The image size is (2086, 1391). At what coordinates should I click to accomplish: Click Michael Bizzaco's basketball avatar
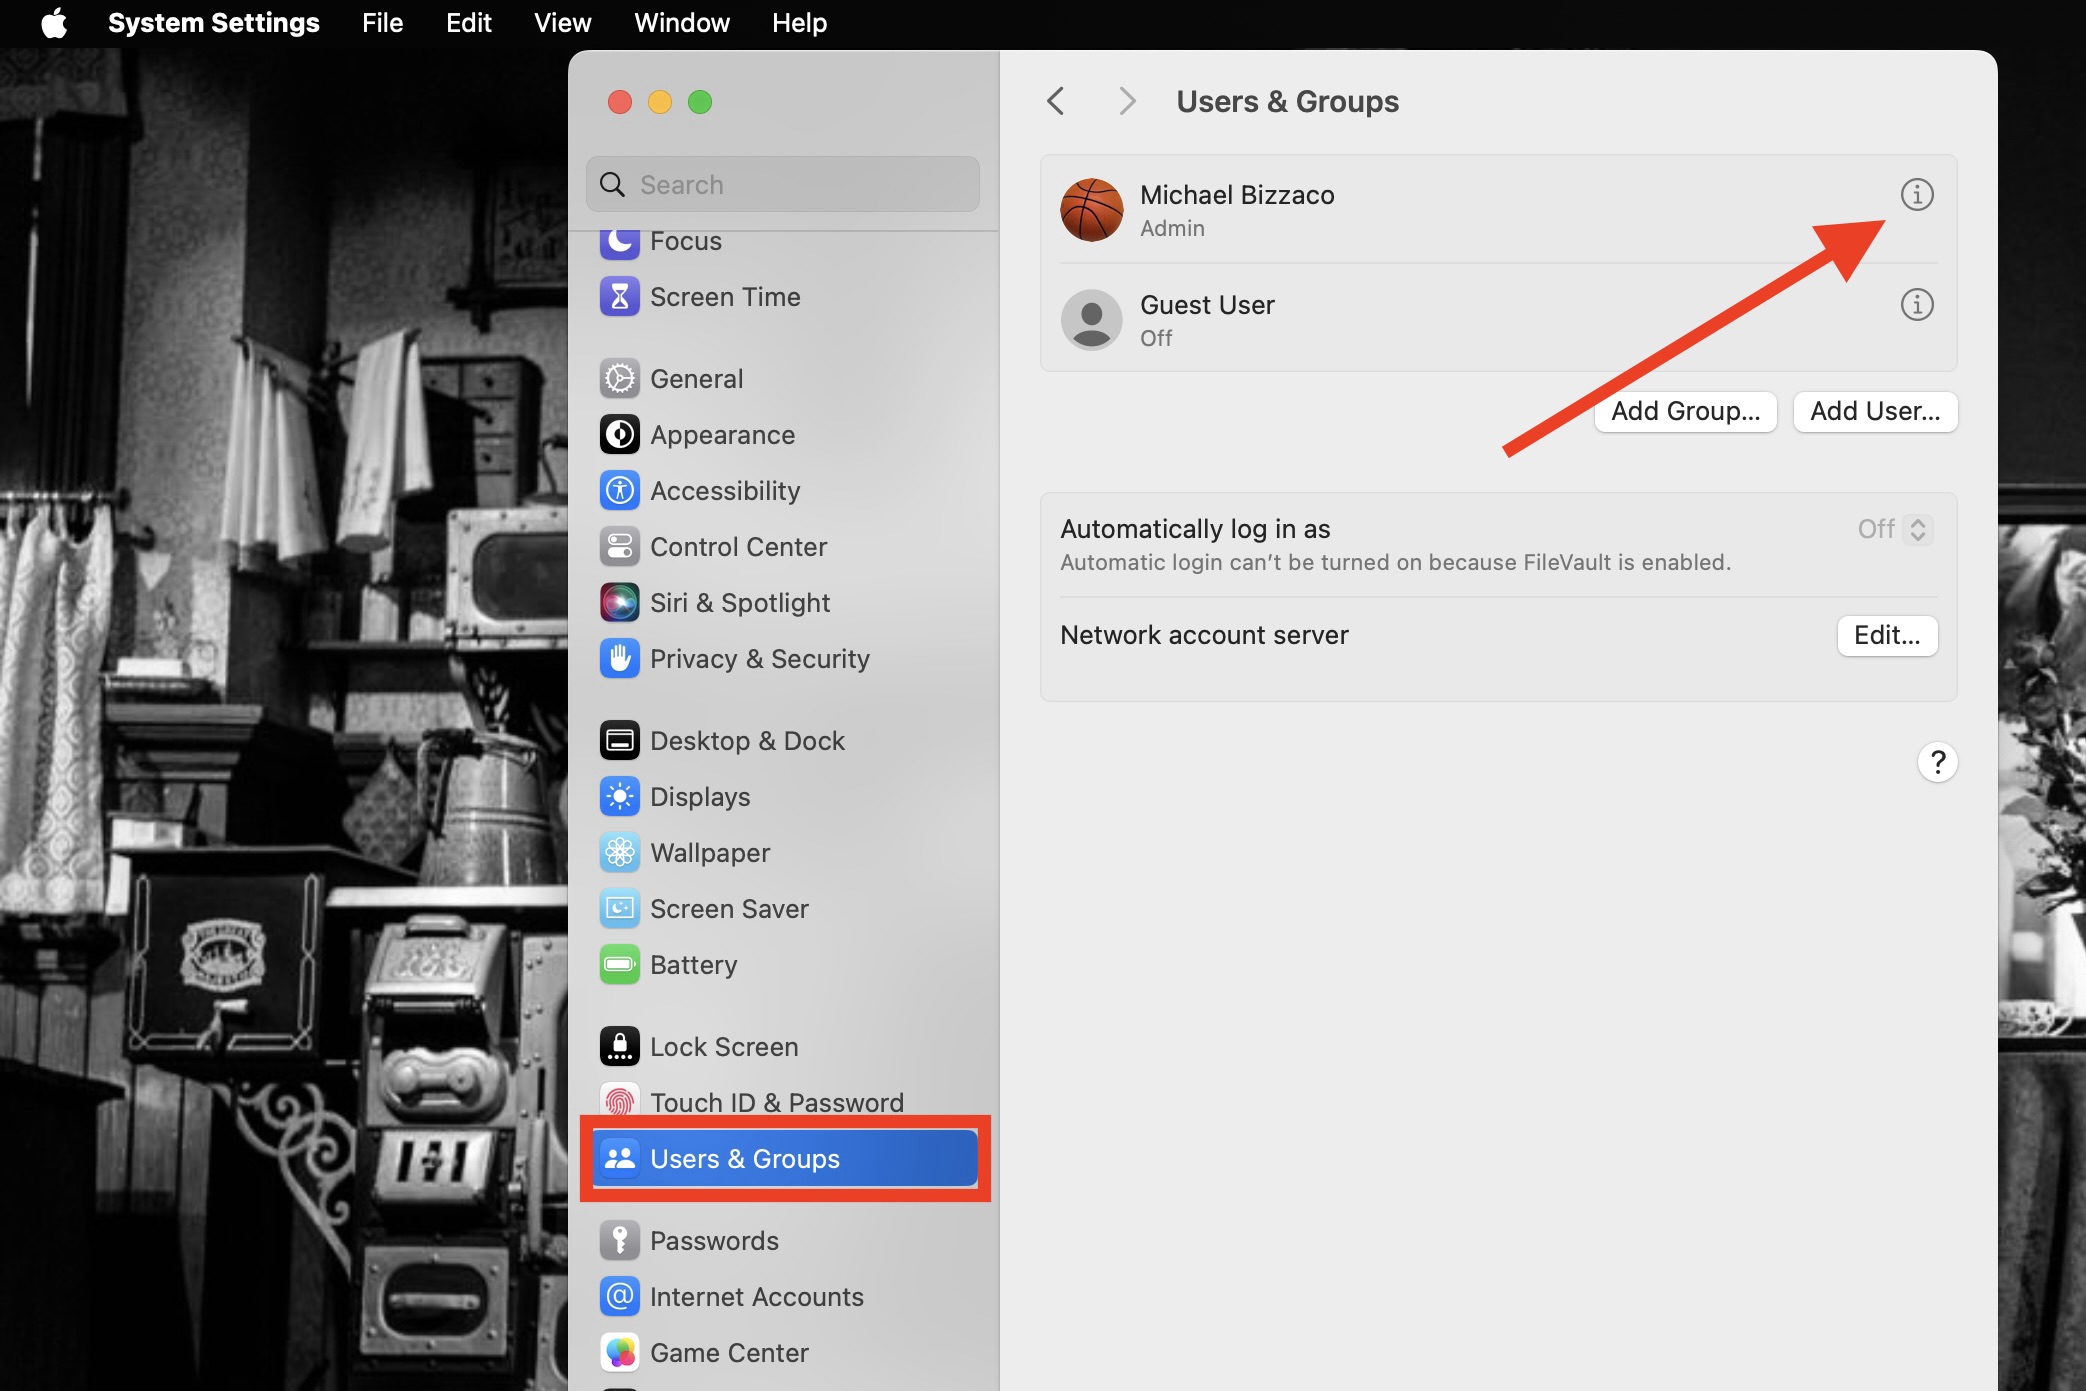pyautogui.click(x=1091, y=210)
